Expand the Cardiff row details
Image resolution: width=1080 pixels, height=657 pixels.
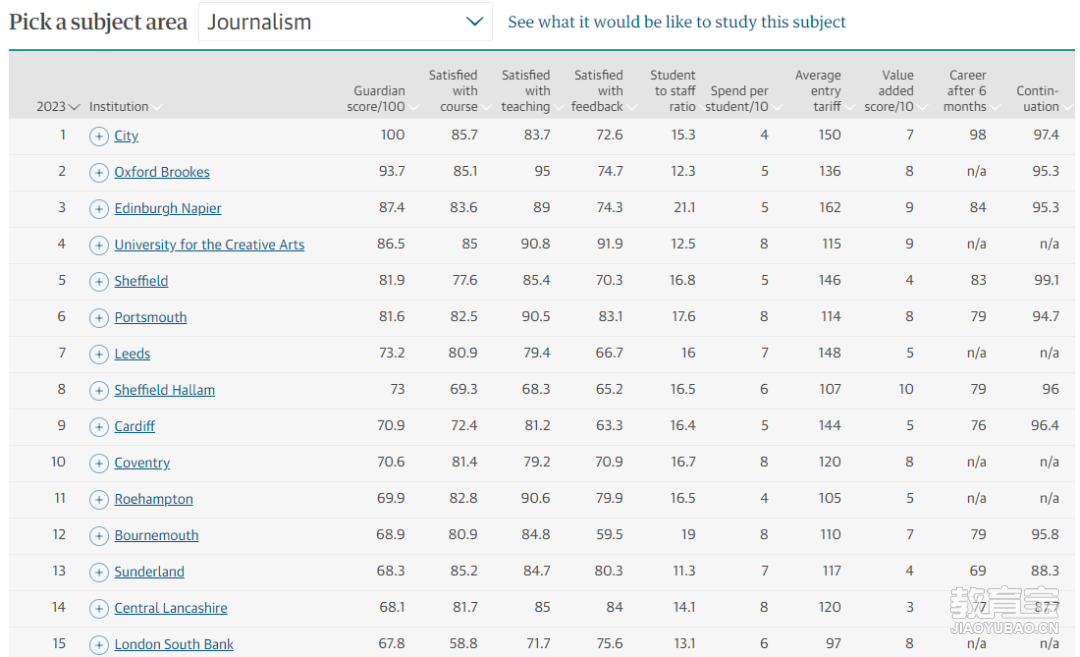pos(99,427)
